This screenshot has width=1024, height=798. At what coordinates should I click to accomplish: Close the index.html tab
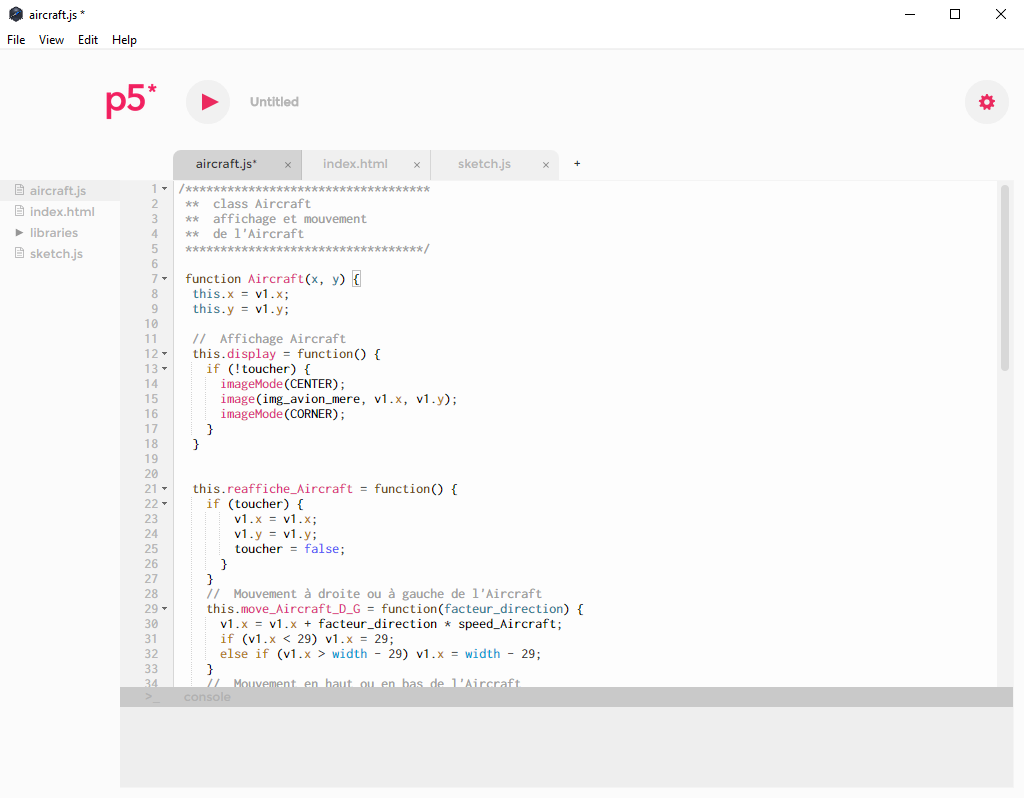coord(417,165)
